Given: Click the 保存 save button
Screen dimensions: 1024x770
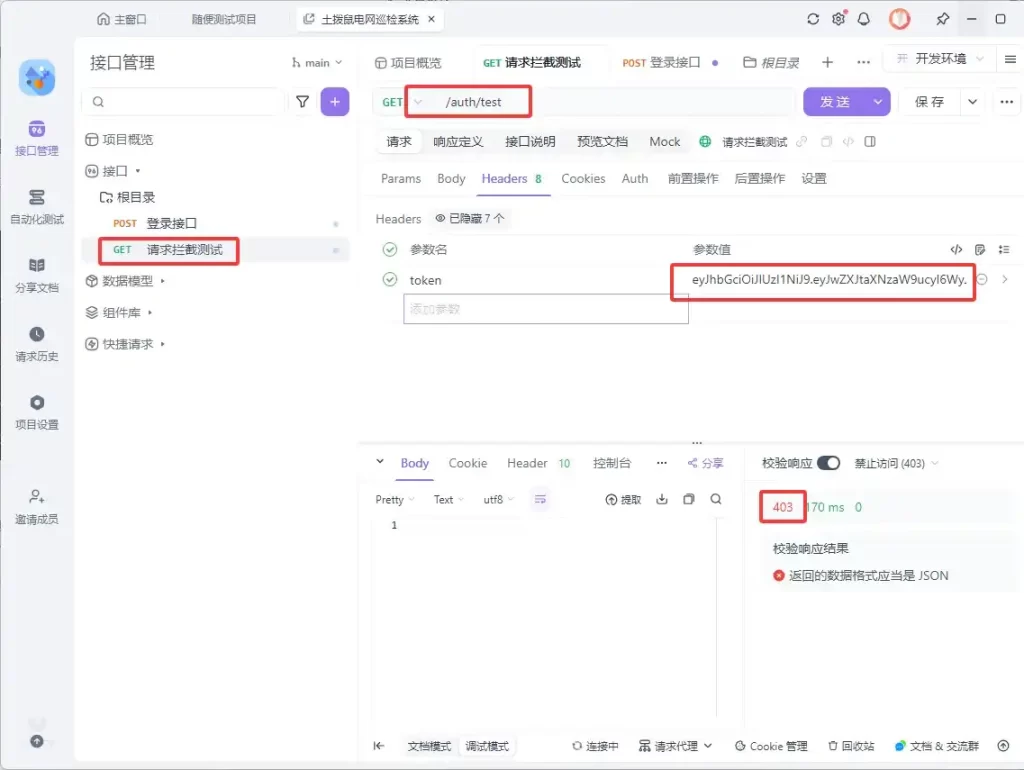Looking at the screenshot, I should pos(929,102).
